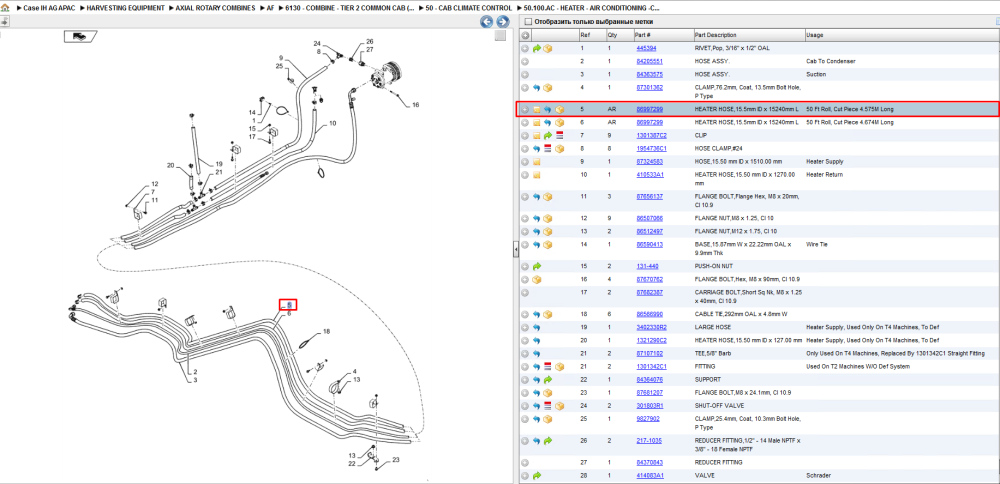Click the green arrow icon in row 28

(x=537, y=476)
